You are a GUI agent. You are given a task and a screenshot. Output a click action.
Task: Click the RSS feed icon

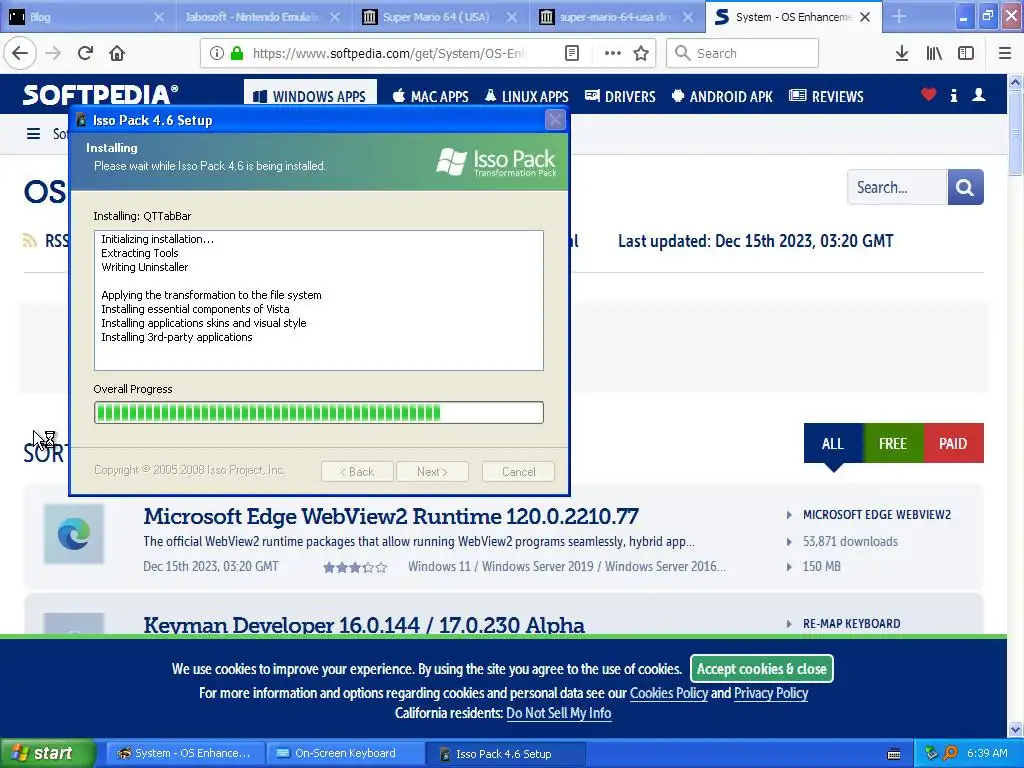(x=30, y=240)
